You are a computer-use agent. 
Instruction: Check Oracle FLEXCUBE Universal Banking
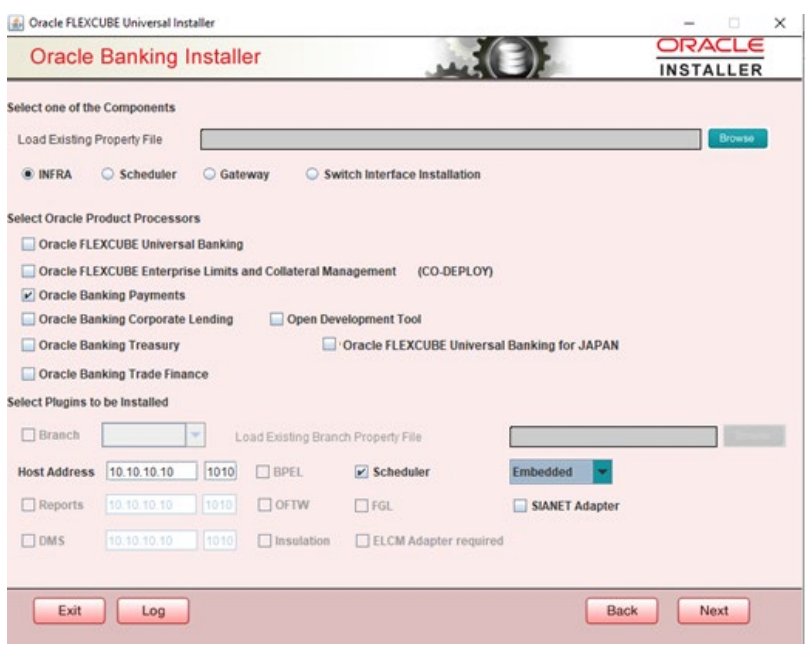28,244
